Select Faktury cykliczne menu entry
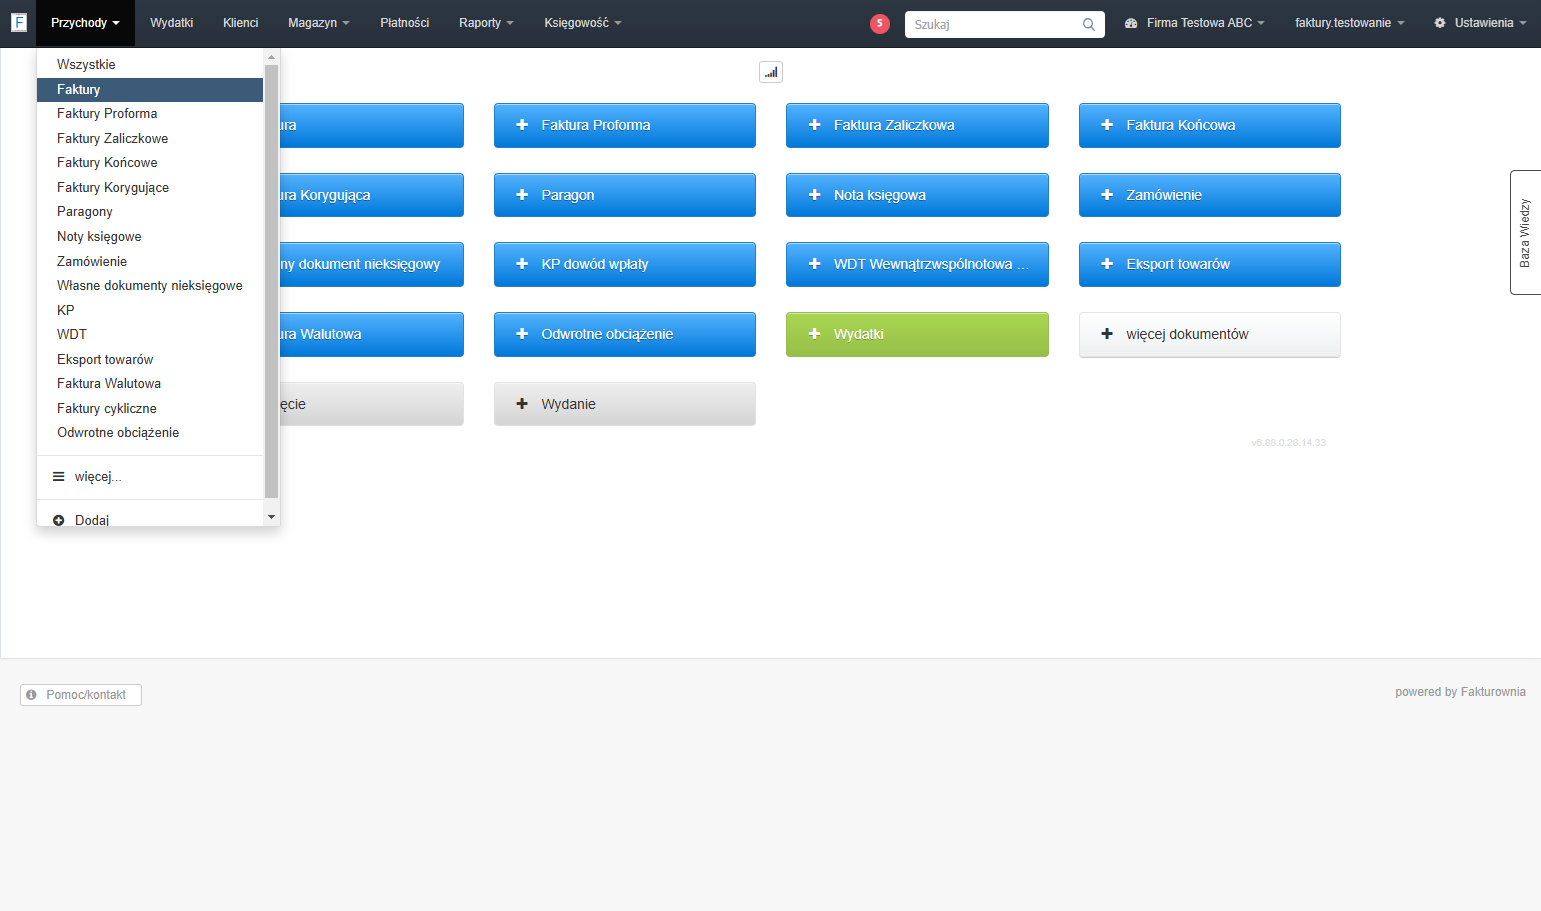1541x911 pixels. (x=150, y=409)
